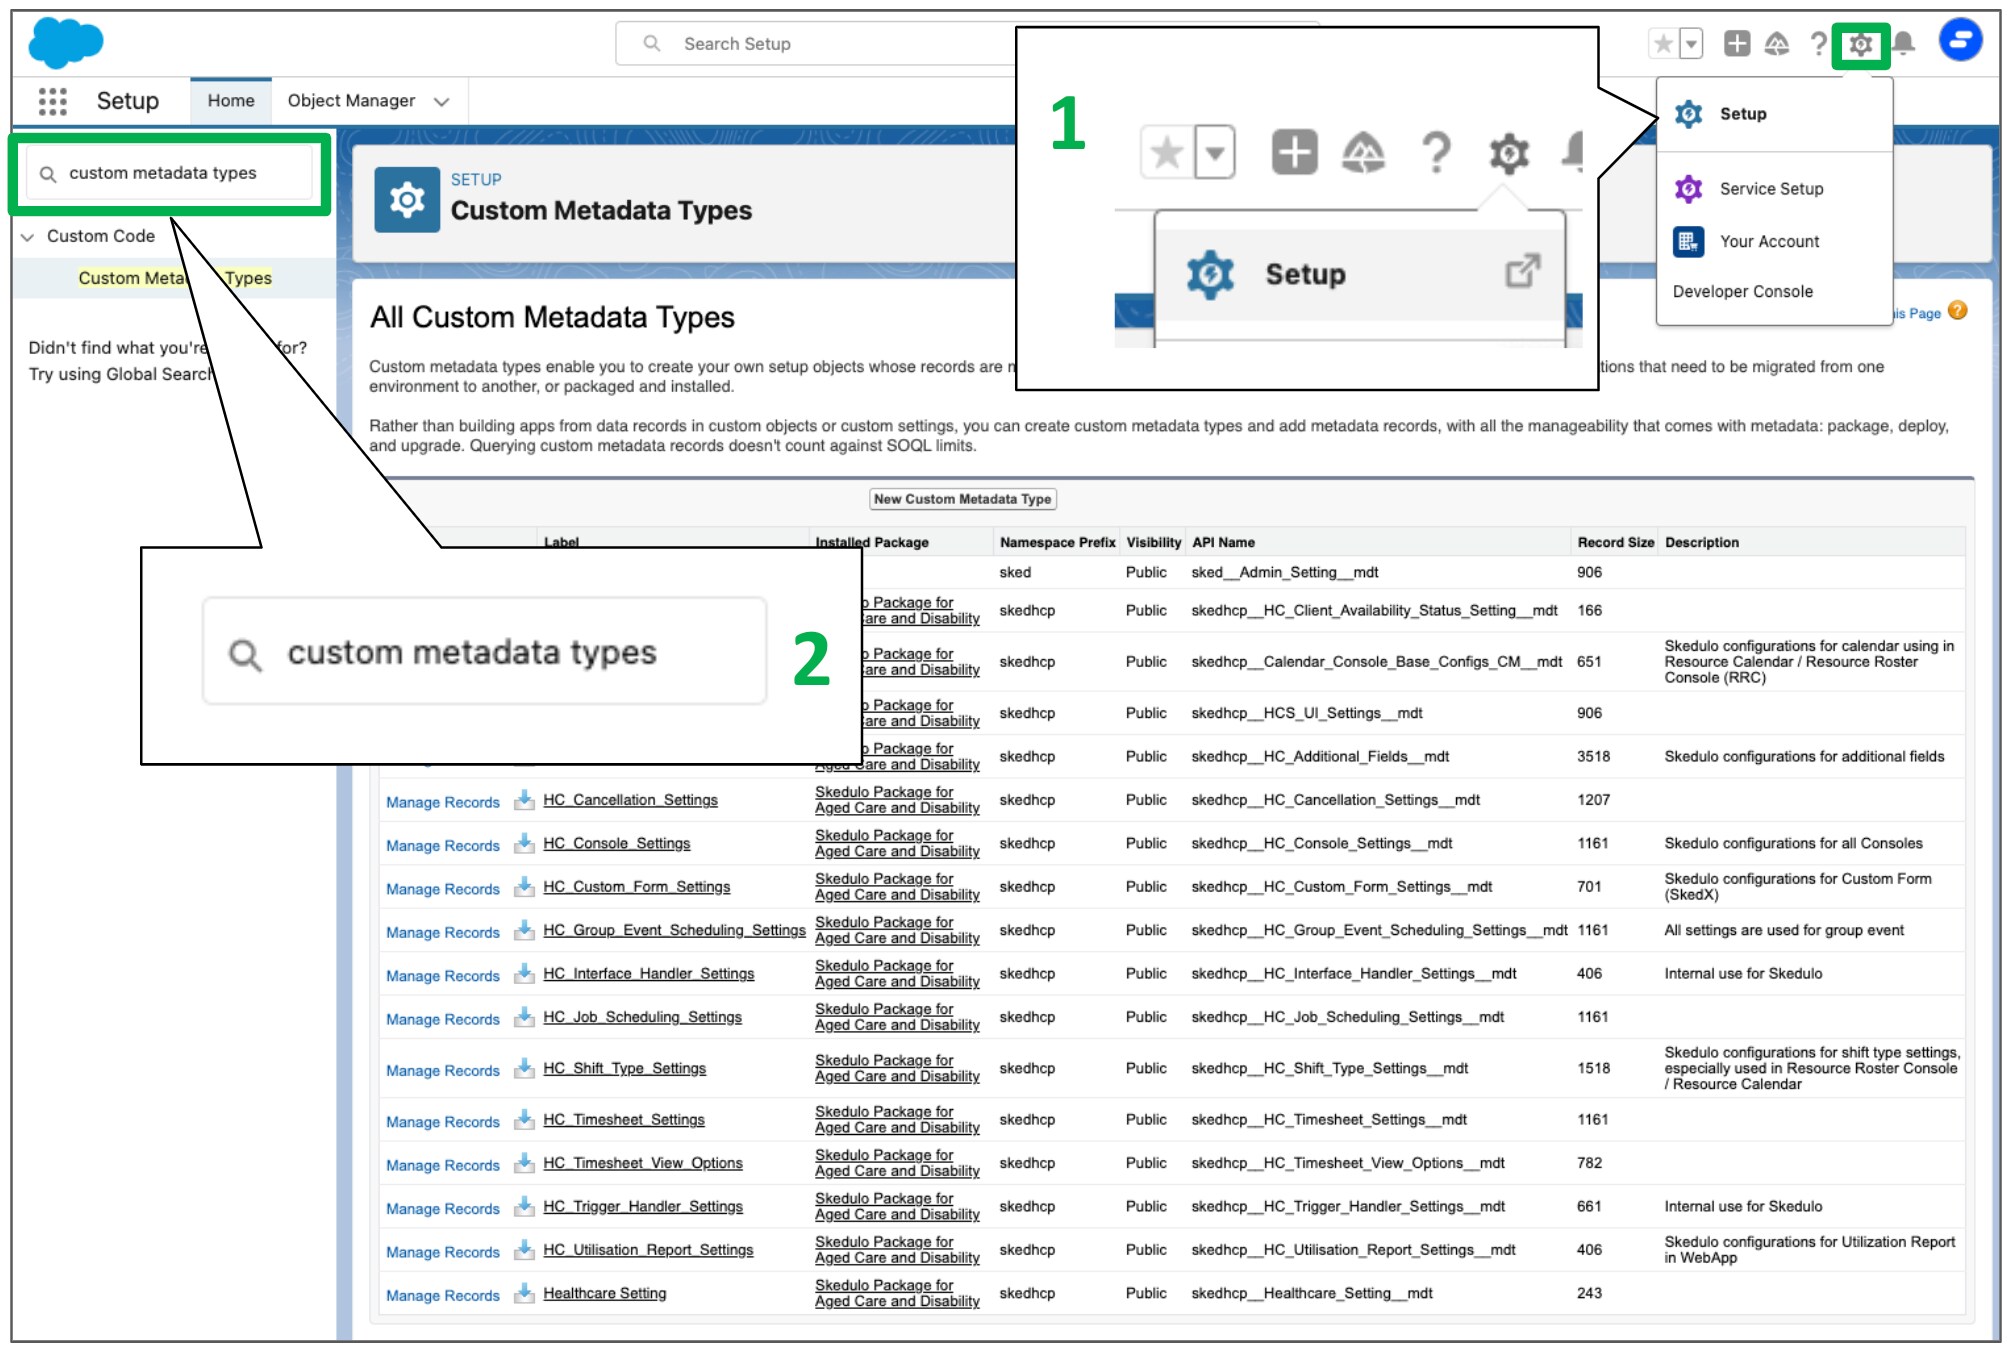Choose Developer Console menu entry

pos(1742,292)
